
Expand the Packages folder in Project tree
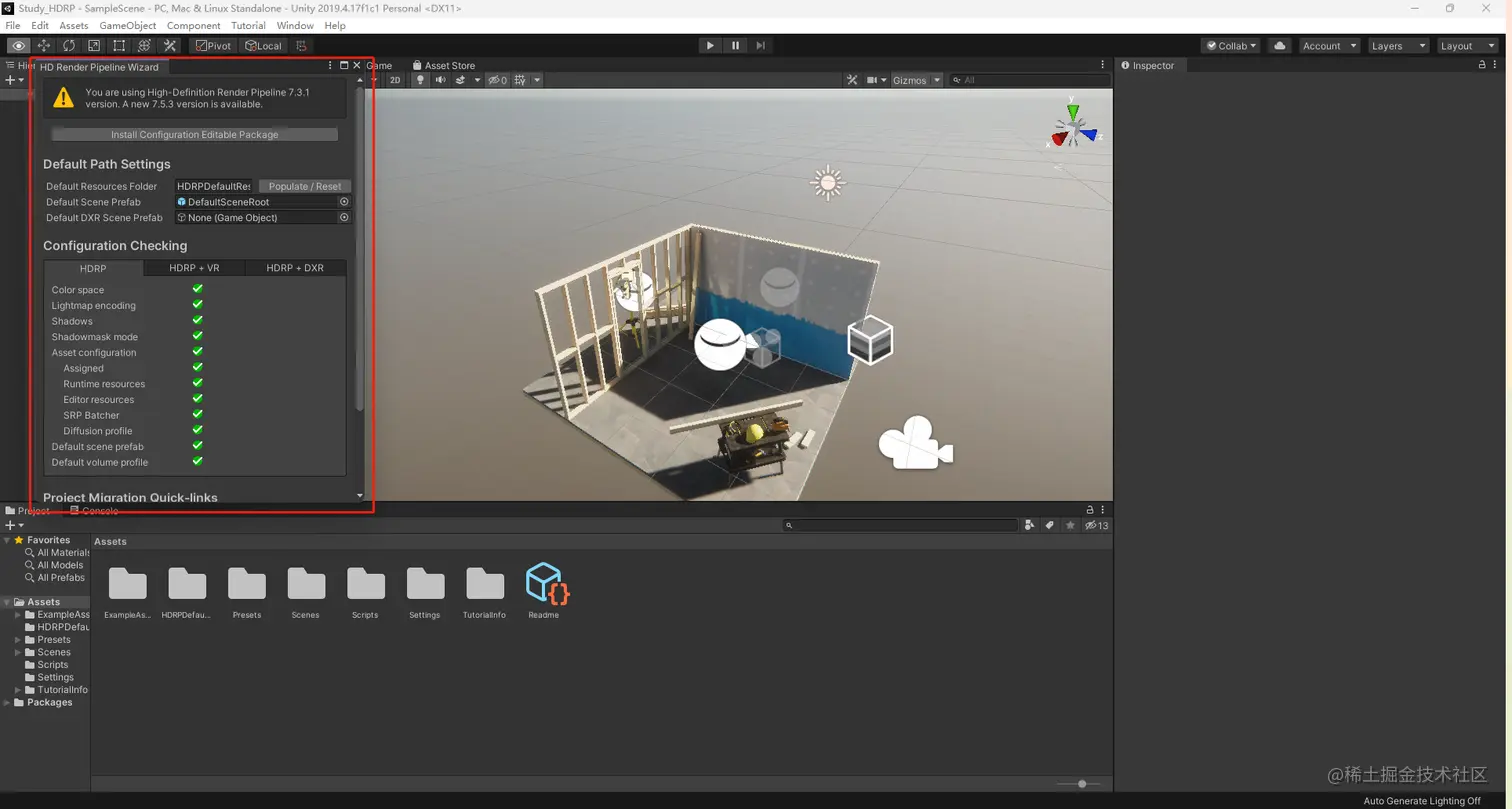(x=7, y=702)
